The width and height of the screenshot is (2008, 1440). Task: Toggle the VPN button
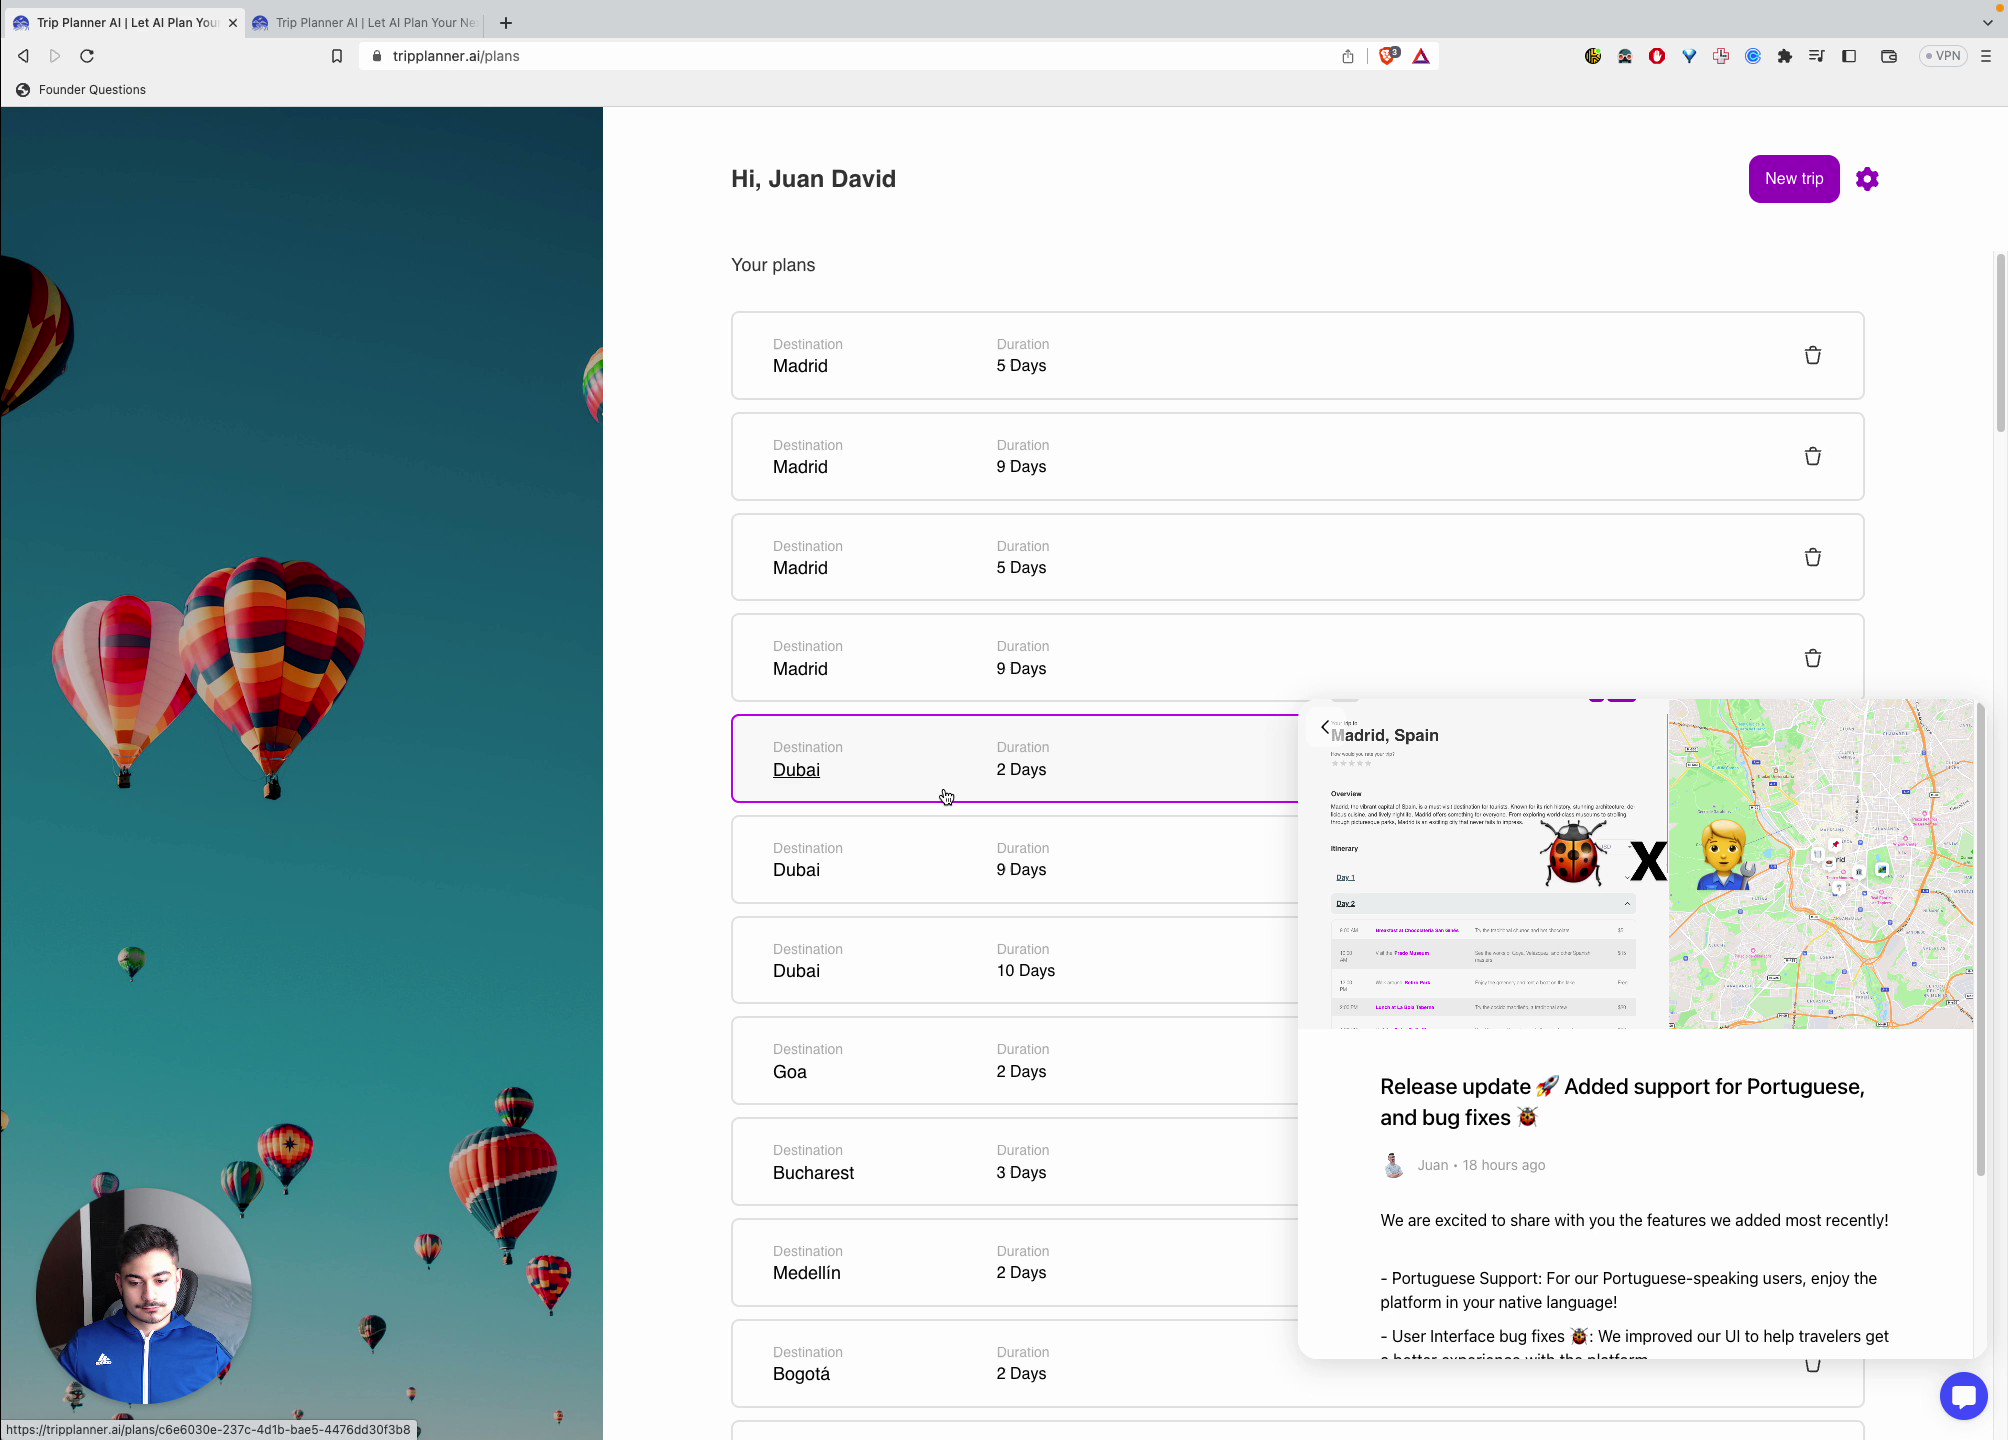[1942, 56]
